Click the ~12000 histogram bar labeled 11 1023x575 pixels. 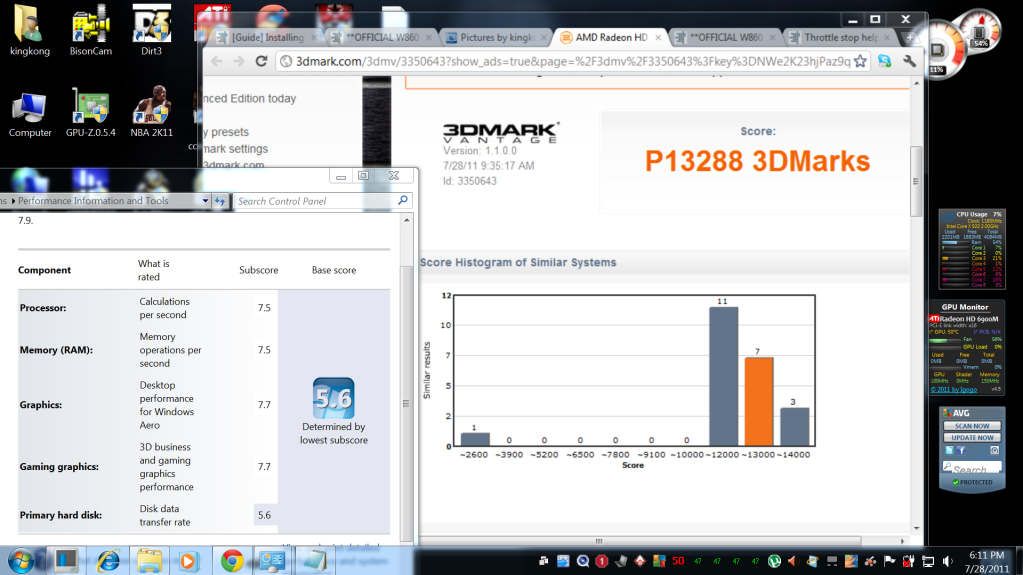point(724,377)
